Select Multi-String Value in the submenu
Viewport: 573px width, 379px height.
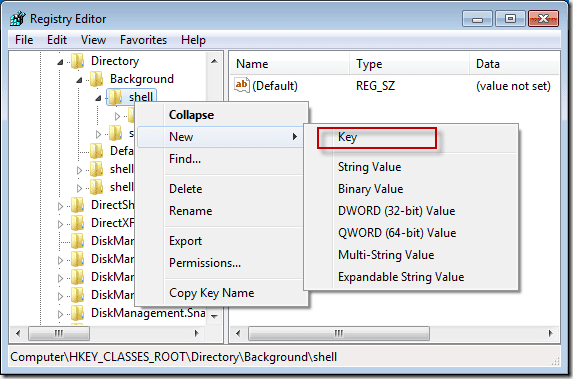tap(411, 255)
